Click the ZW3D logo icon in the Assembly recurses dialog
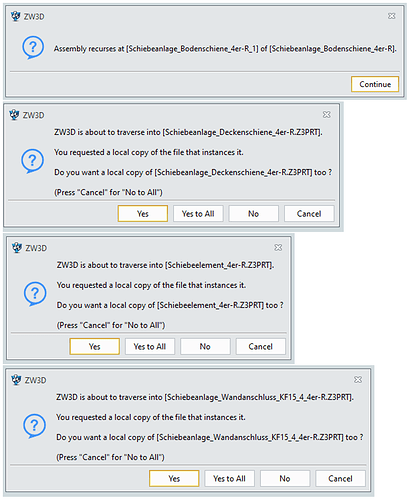The width and height of the screenshot is (409, 499). 15,16
